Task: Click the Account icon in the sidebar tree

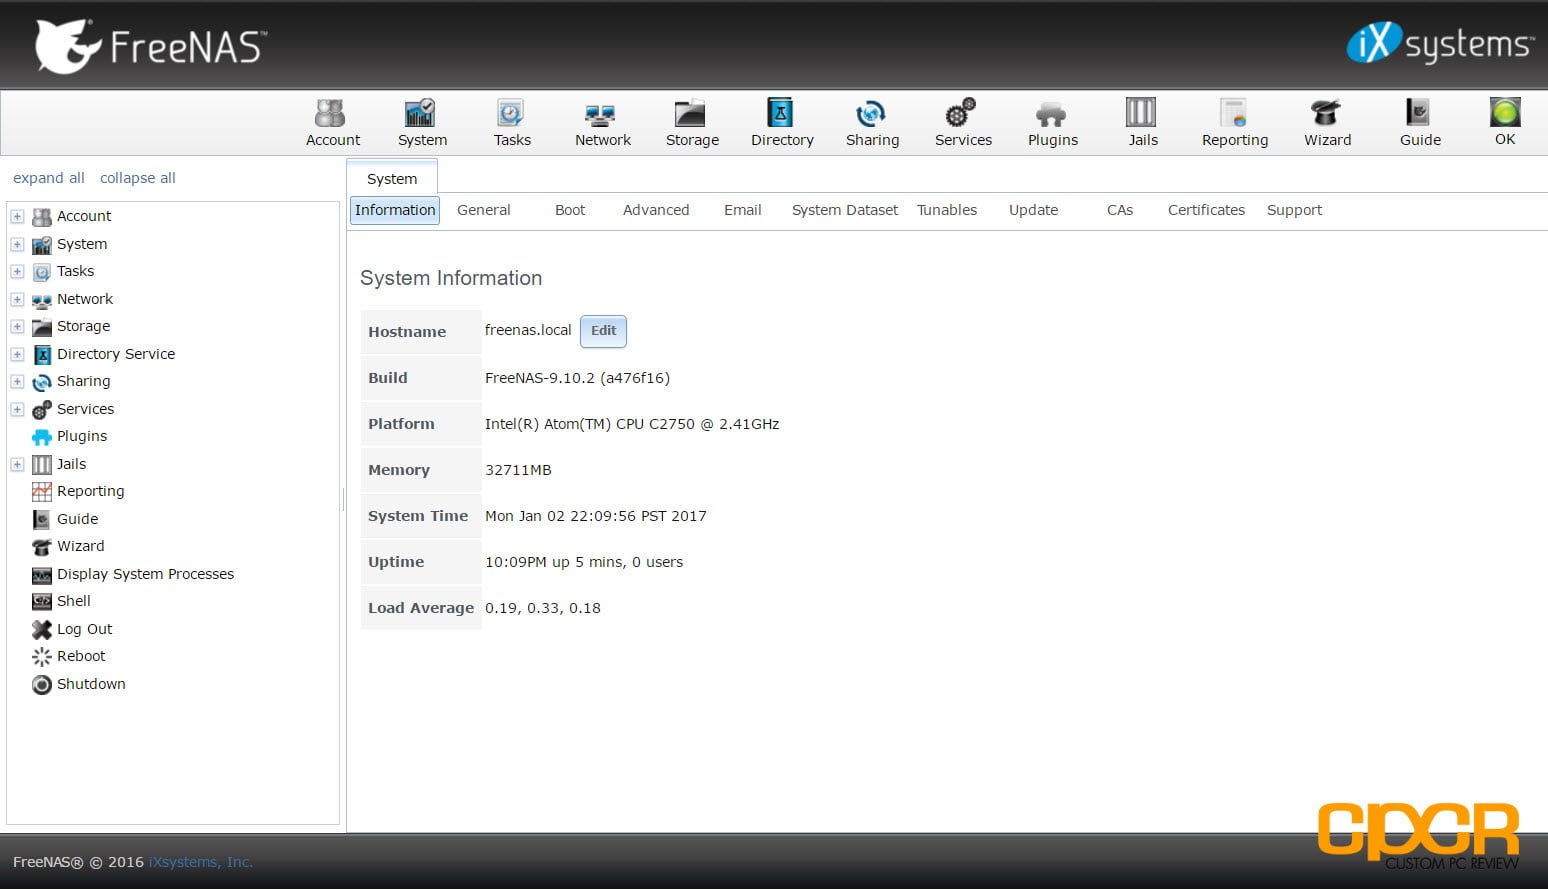Action: tap(42, 217)
